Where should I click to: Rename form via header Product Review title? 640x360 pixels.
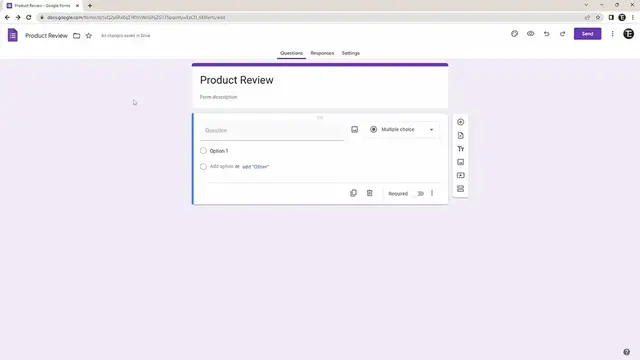point(47,36)
